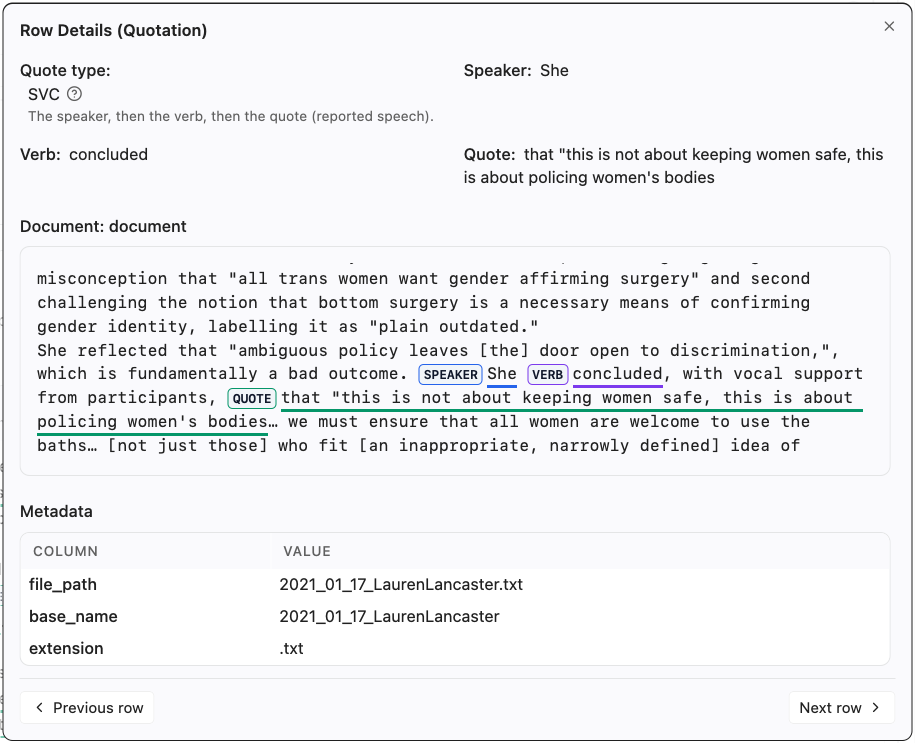Go to the Previous row

tap(87, 707)
